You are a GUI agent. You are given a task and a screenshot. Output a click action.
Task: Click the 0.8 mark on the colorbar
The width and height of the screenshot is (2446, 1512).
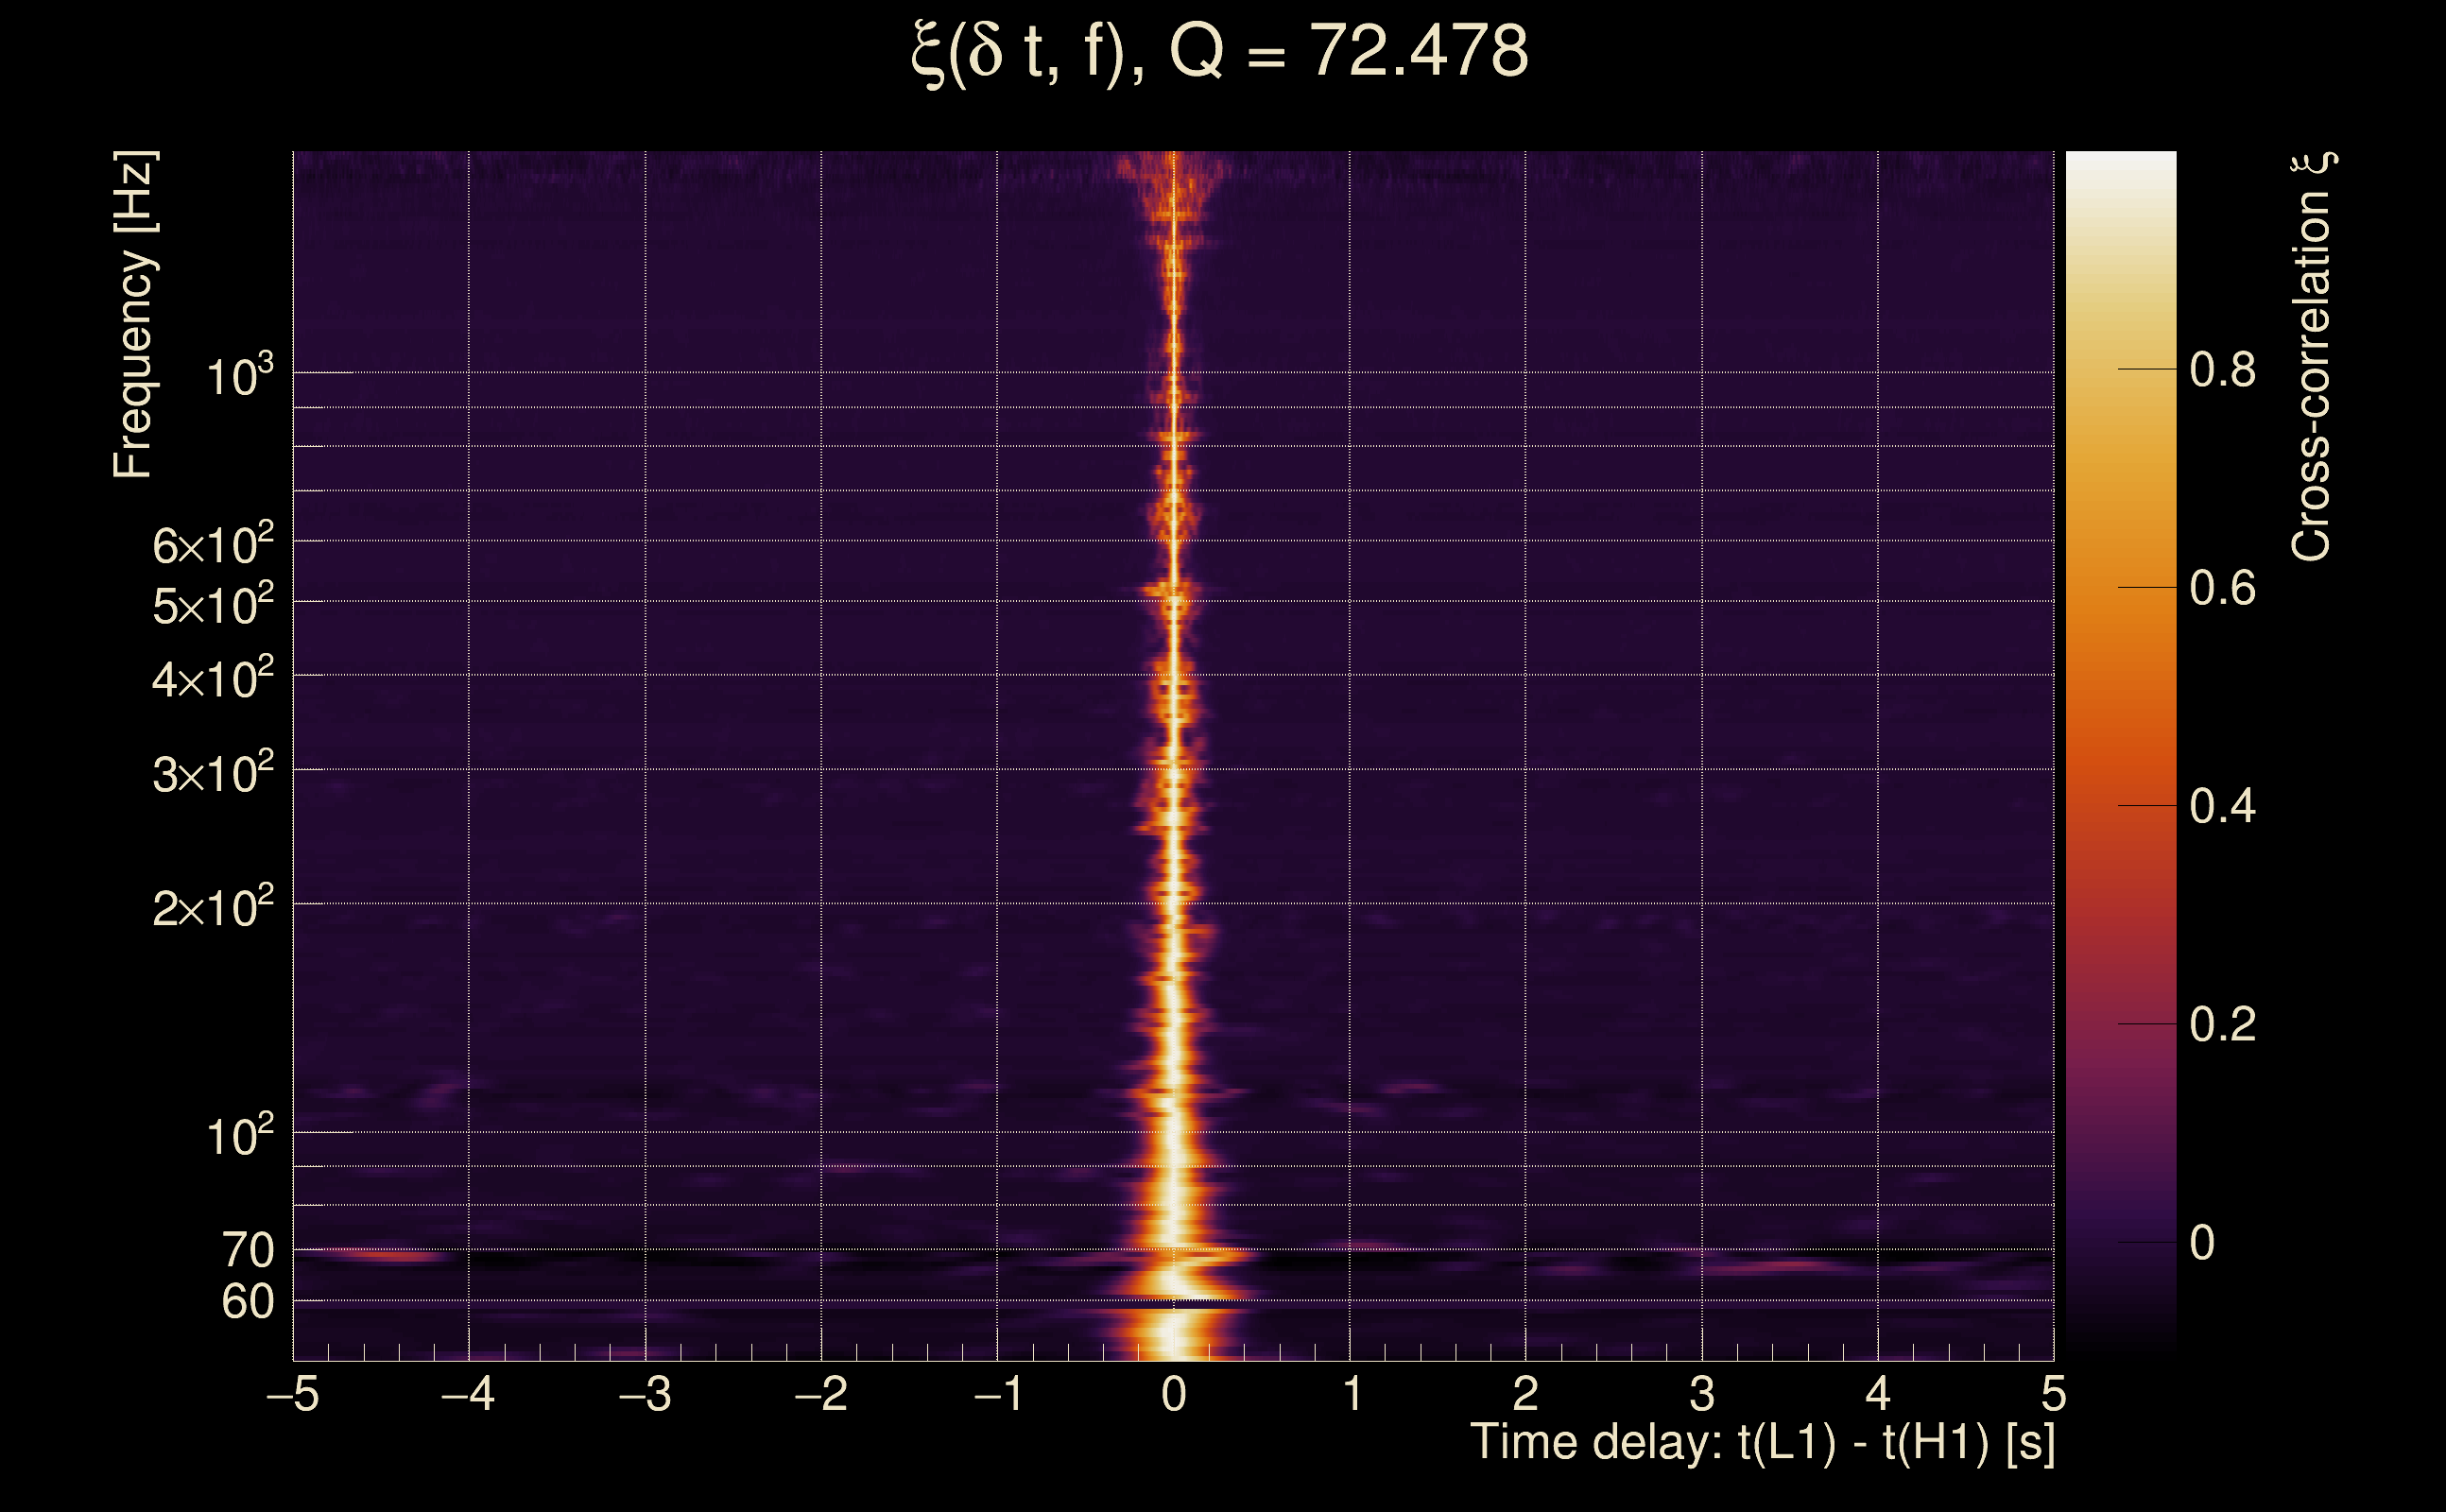(2222, 370)
